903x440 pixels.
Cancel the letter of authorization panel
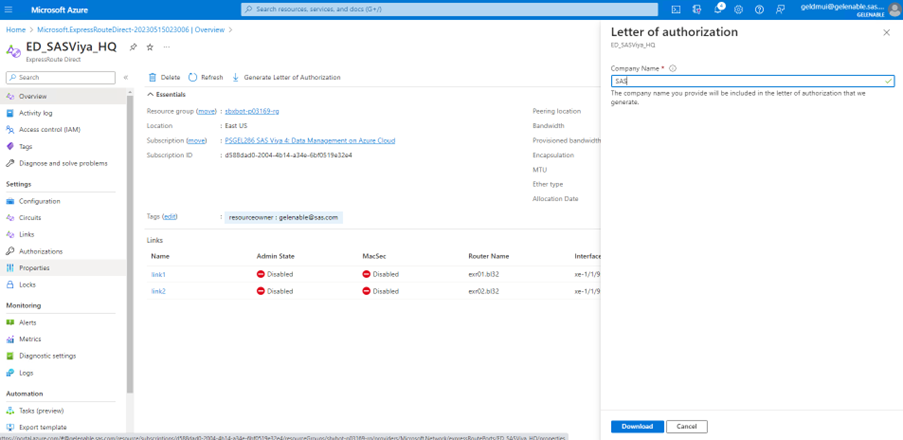[686, 426]
